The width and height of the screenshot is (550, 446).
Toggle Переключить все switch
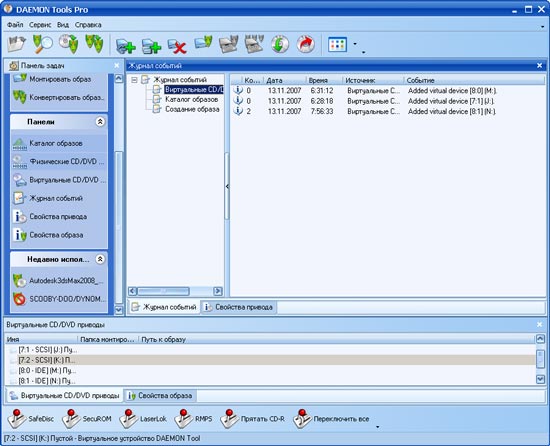(x=331, y=419)
